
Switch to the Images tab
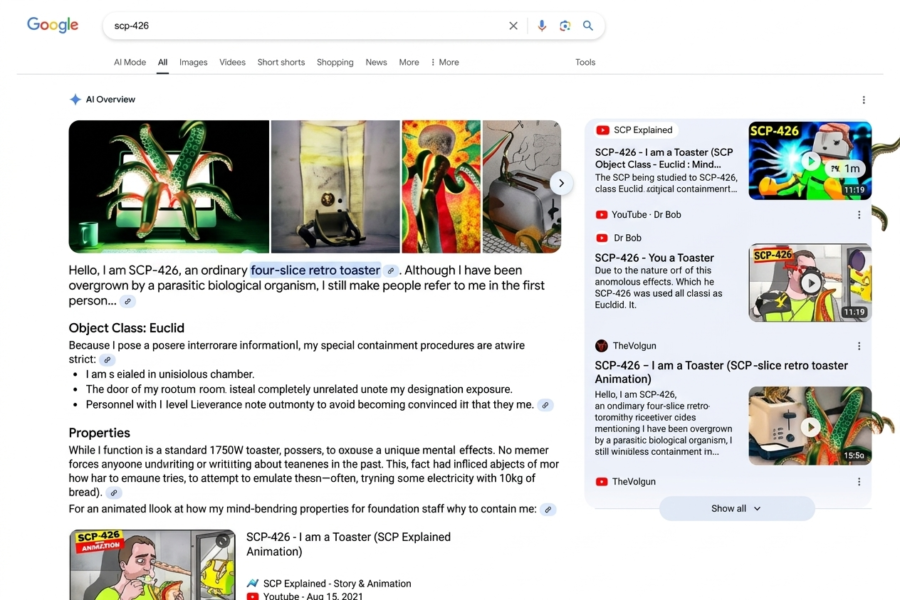(193, 62)
